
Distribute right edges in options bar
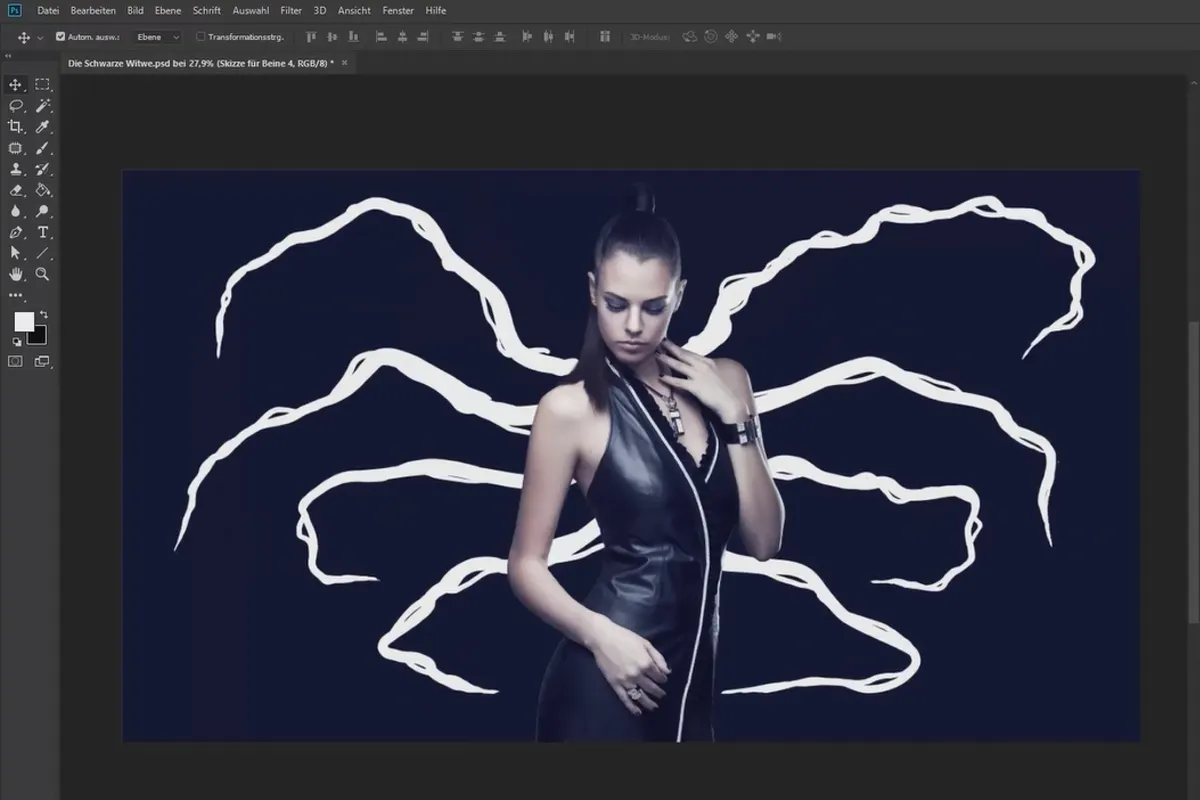click(570, 37)
